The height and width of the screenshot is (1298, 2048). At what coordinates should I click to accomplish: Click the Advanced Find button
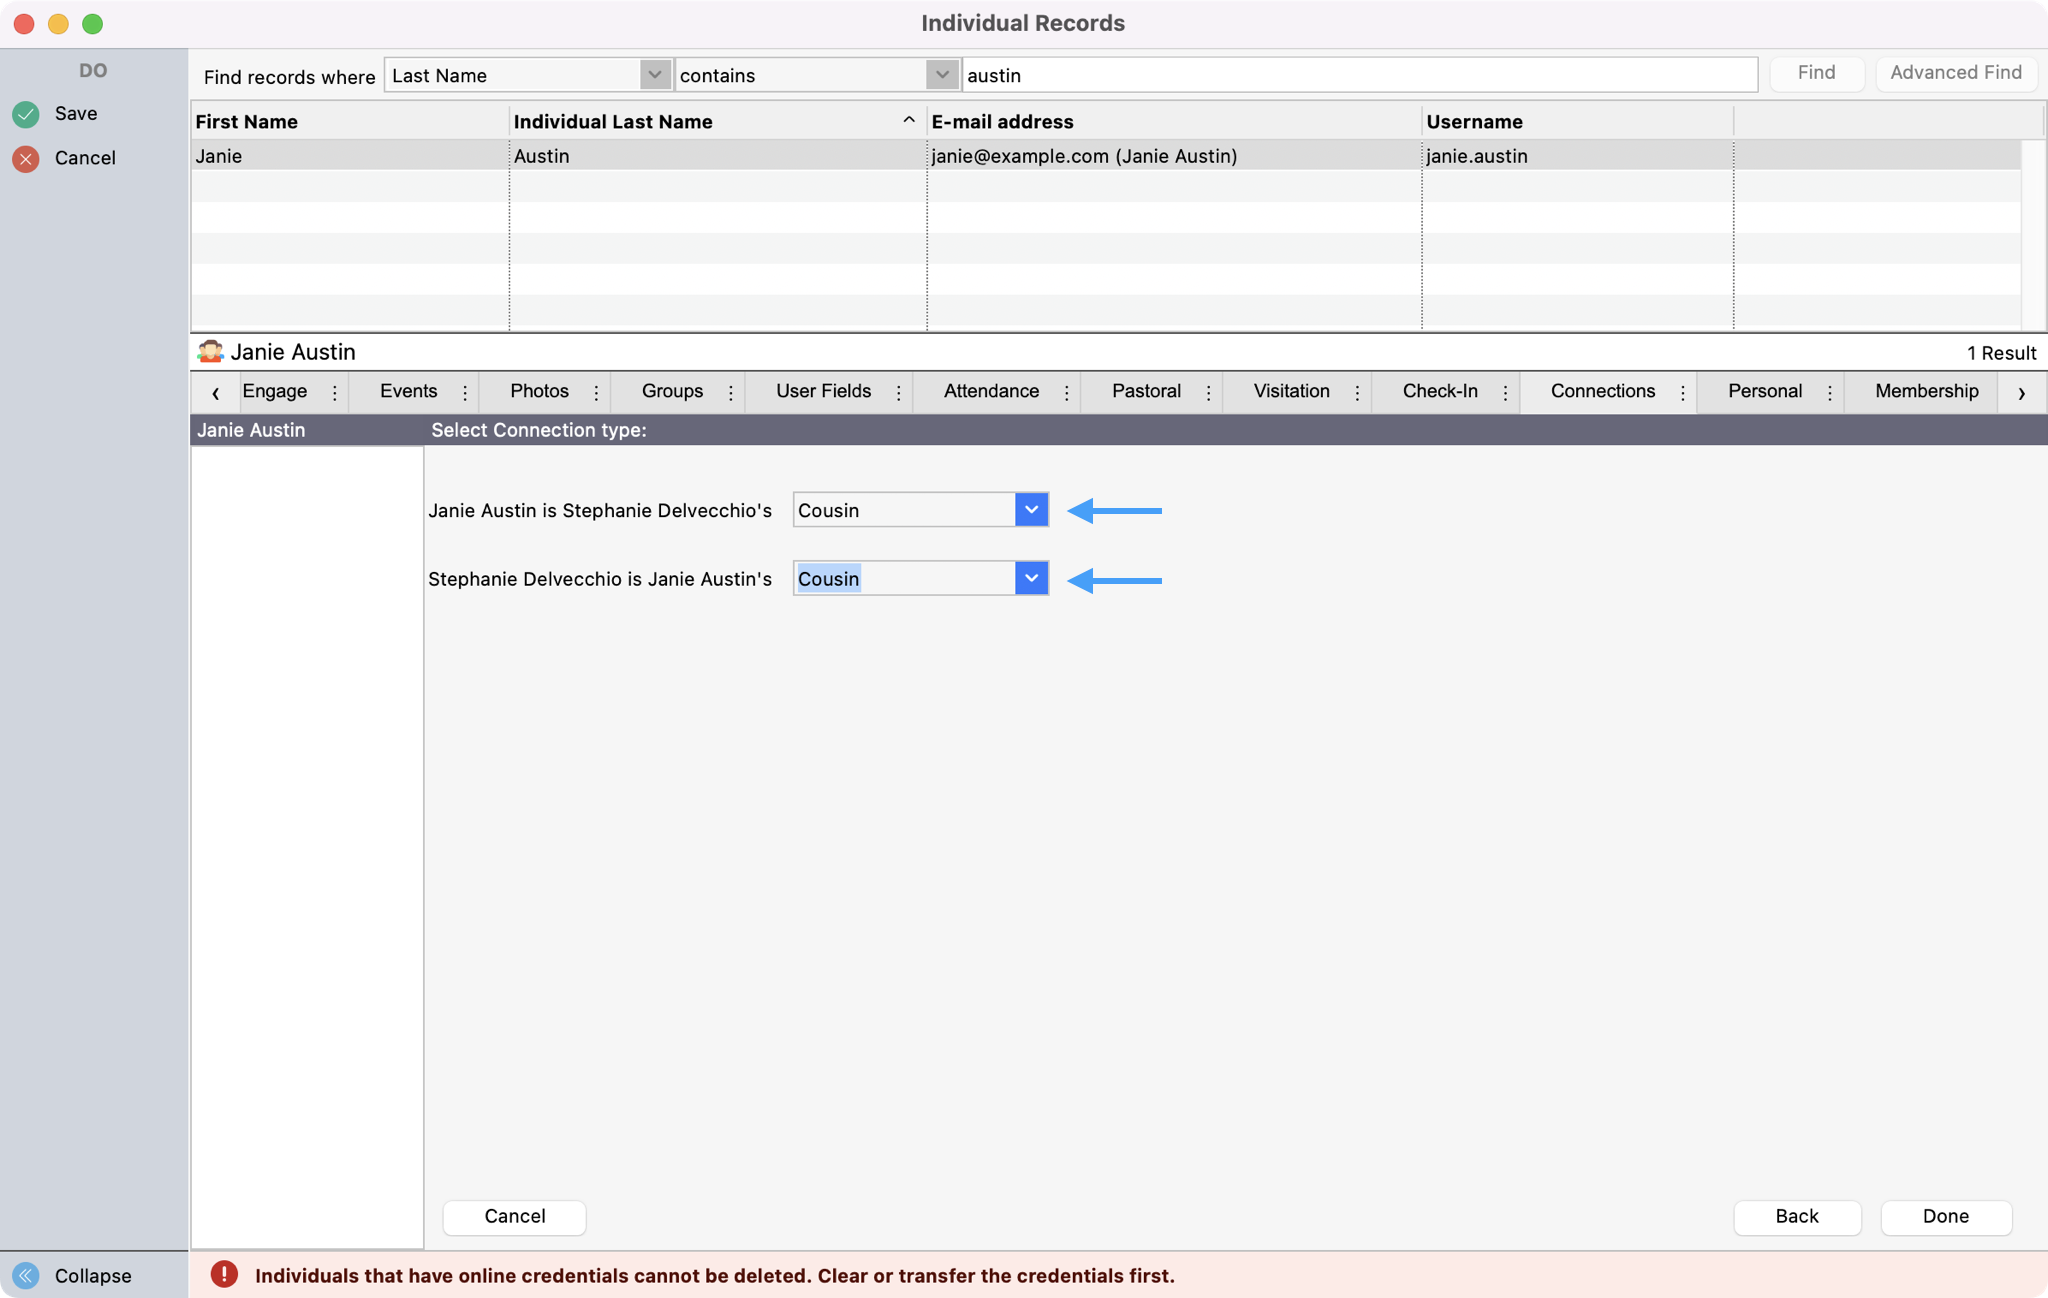pyautogui.click(x=1955, y=72)
